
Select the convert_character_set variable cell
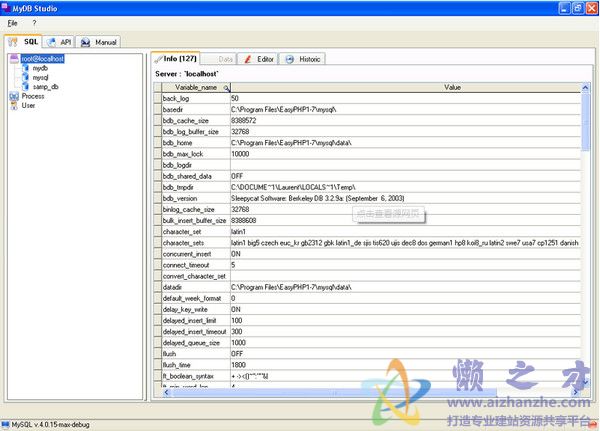196,276
